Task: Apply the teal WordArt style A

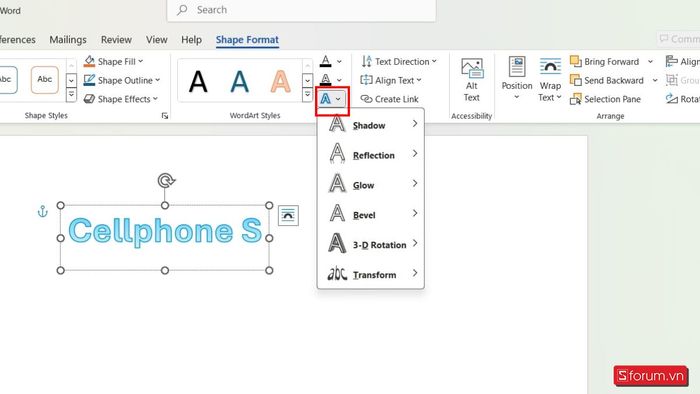Action: pos(239,82)
